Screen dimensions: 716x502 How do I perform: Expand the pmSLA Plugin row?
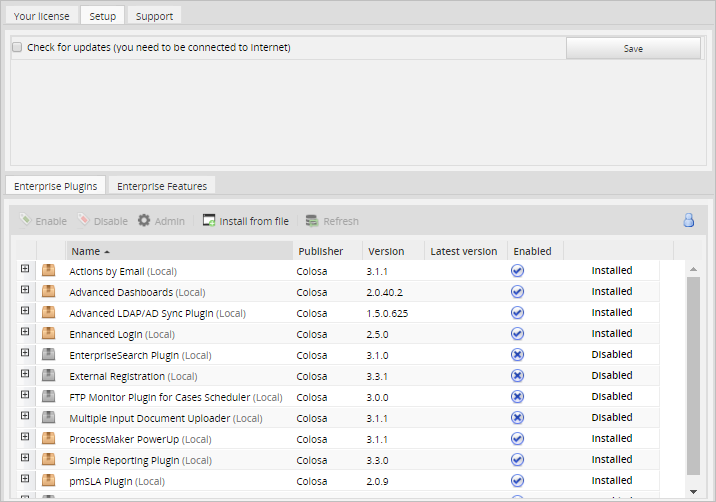(25, 480)
